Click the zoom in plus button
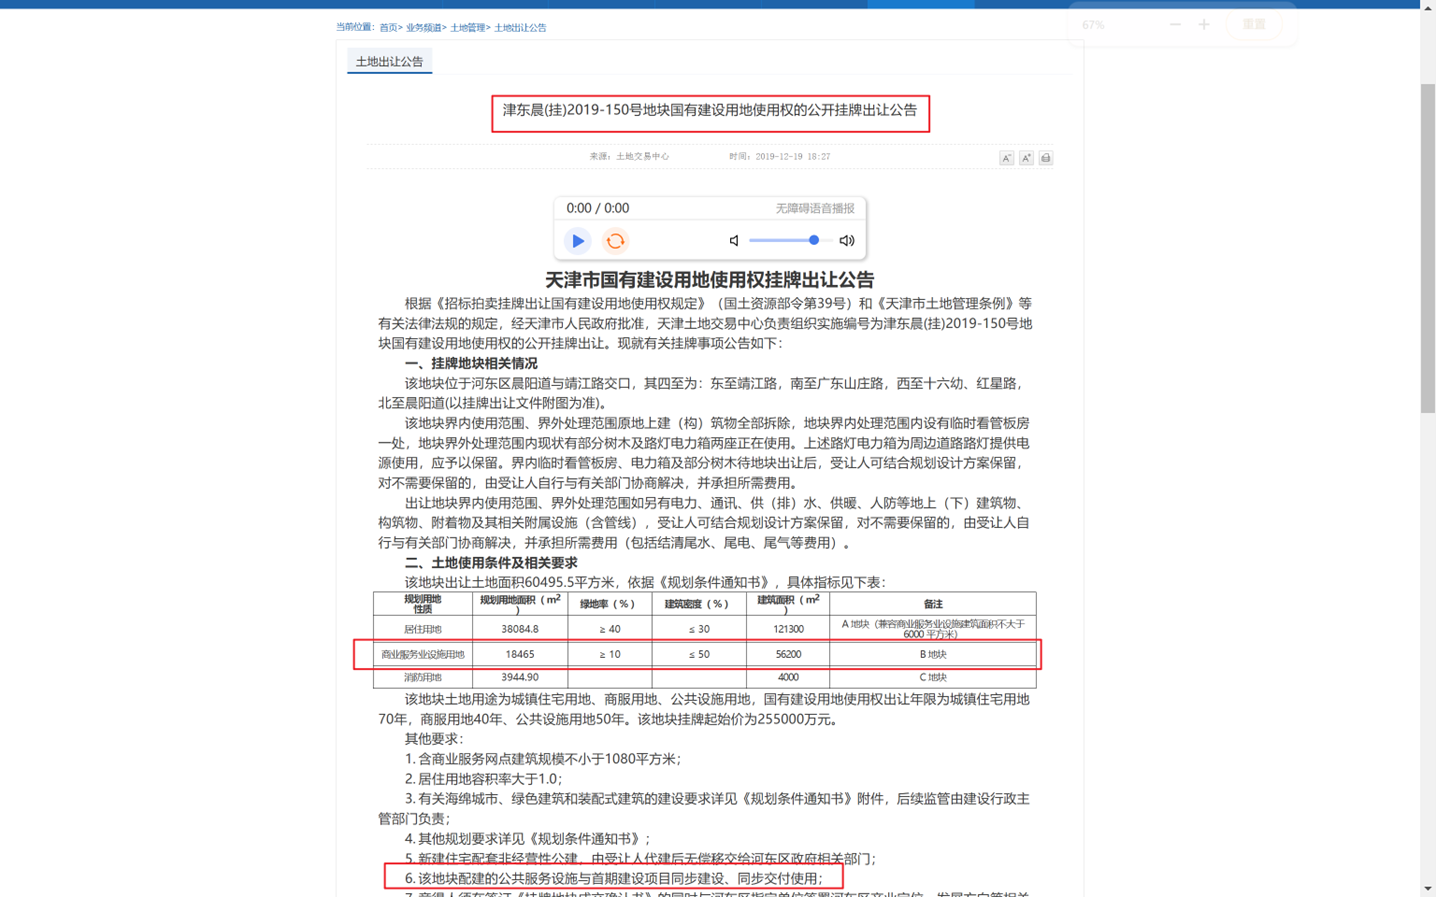 [x=1204, y=24]
